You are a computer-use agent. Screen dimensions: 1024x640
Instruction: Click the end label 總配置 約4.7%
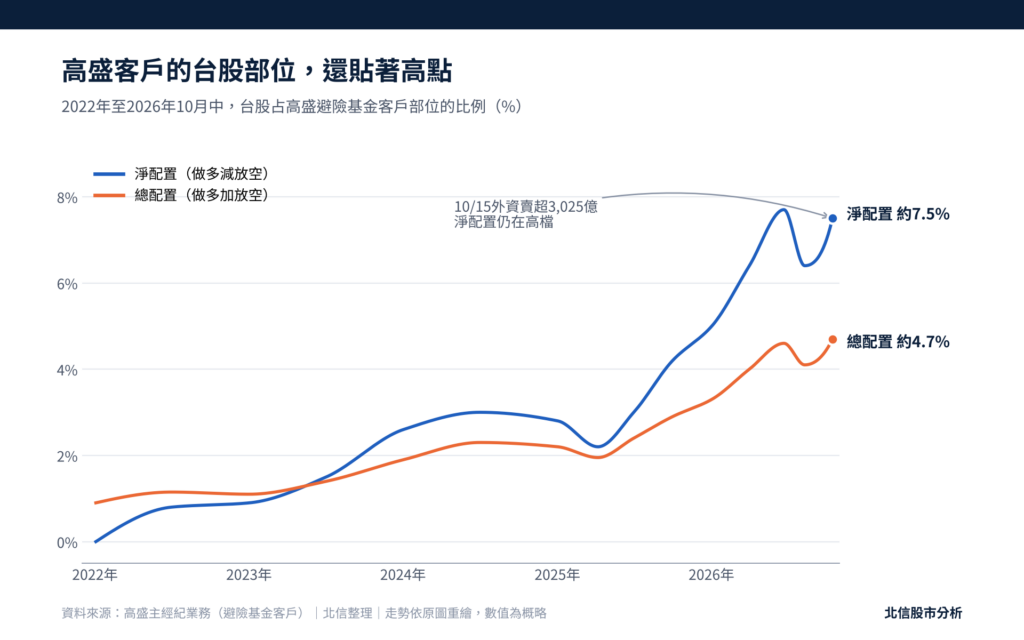coord(898,342)
